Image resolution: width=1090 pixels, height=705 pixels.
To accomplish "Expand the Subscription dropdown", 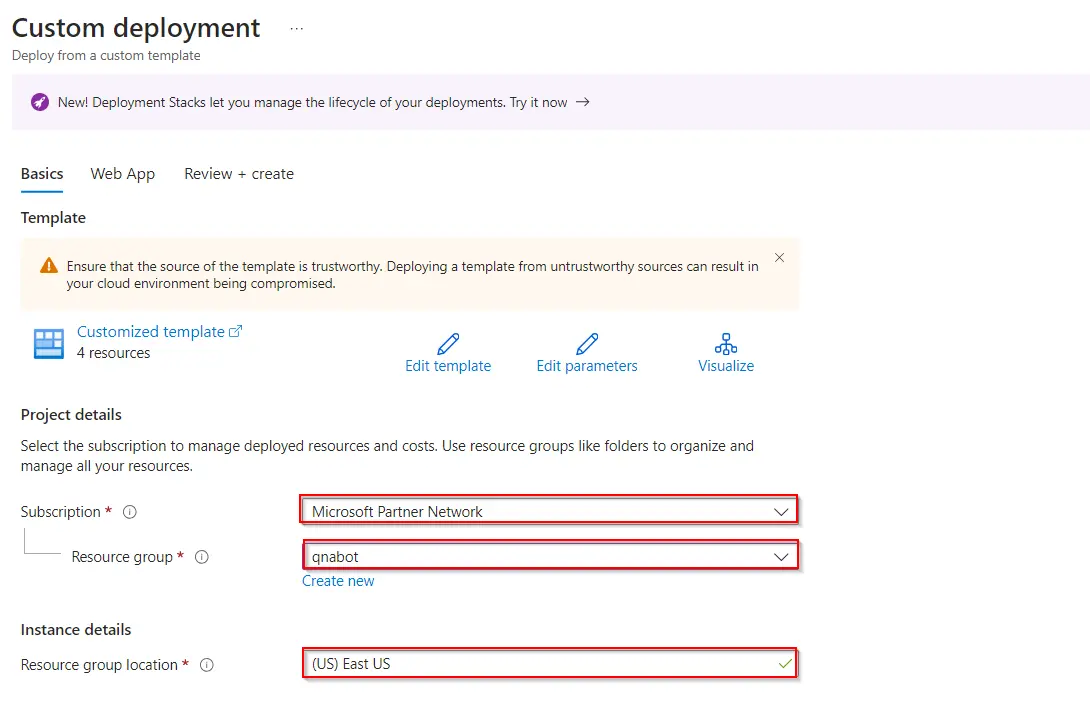I will pyautogui.click(x=781, y=511).
